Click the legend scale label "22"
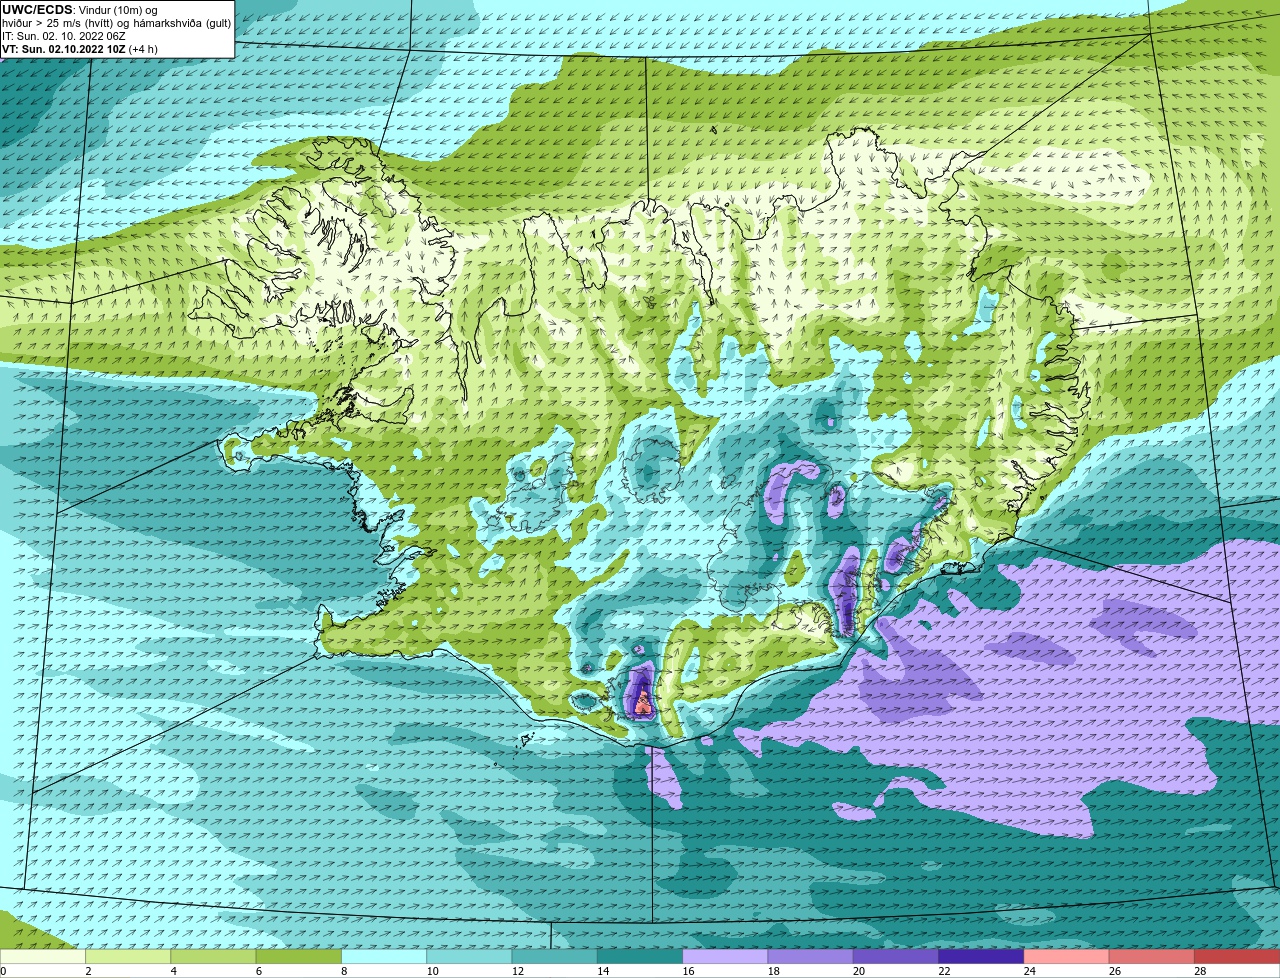 [944, 971]
